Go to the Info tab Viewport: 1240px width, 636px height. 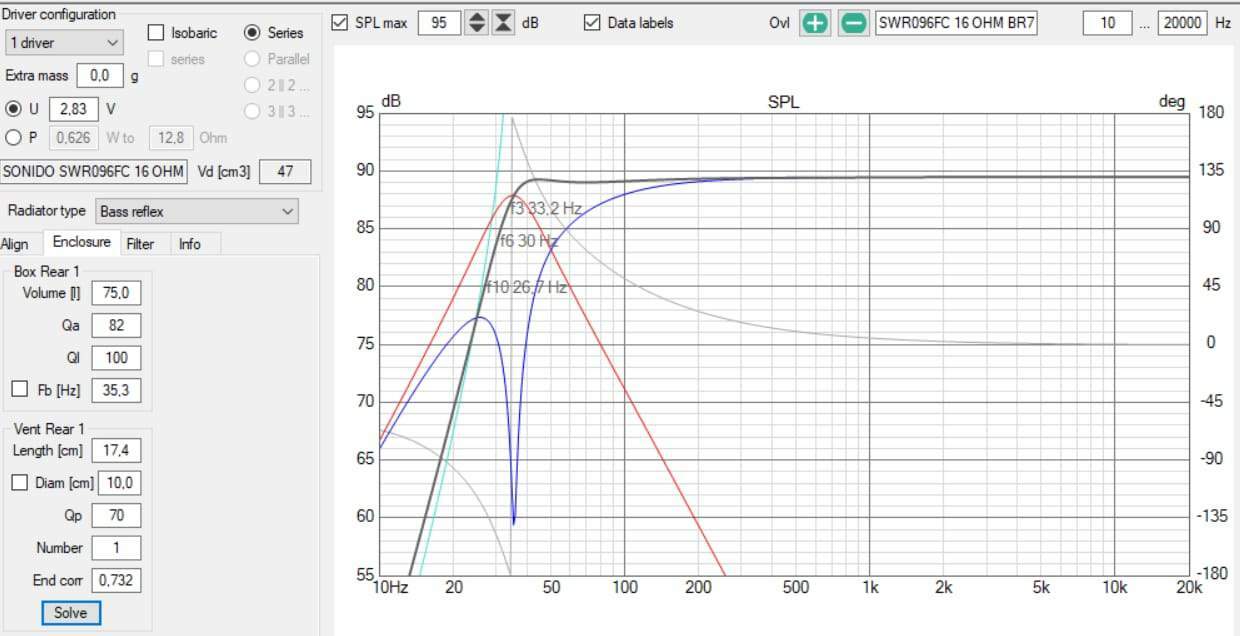(x=189, y=244)
